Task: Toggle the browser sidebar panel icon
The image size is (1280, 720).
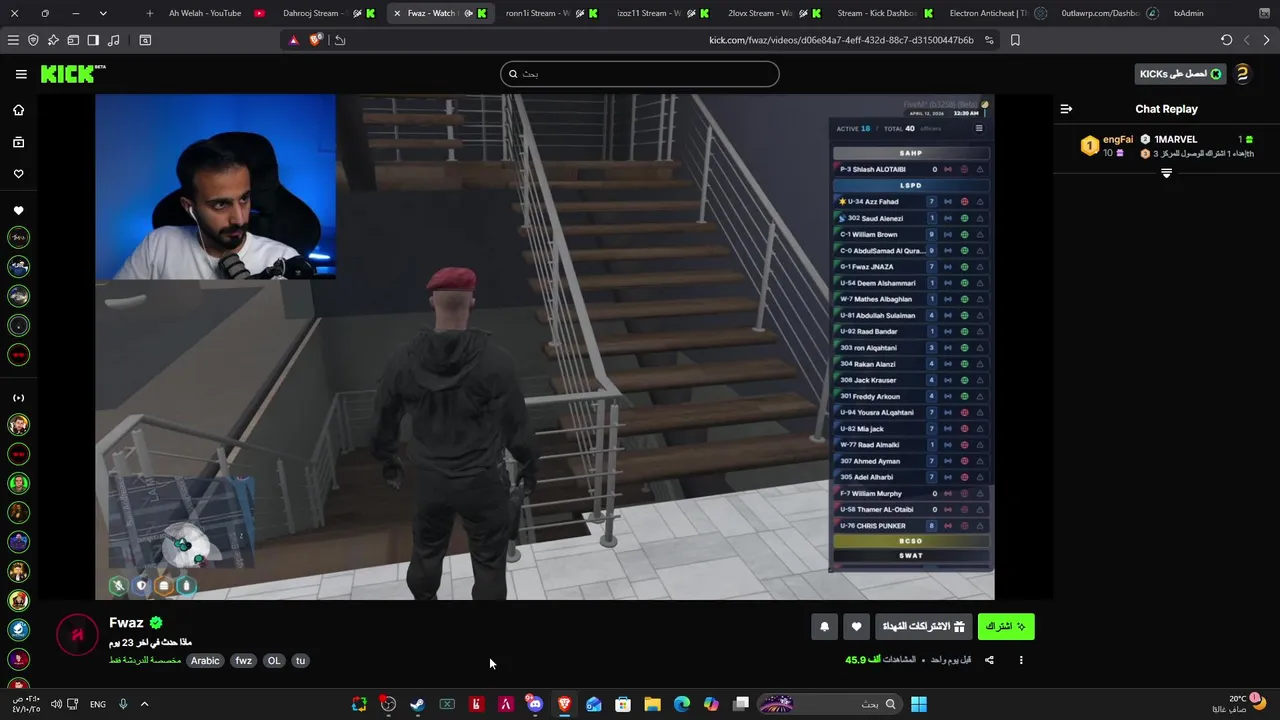Action: tap(93, 40)
